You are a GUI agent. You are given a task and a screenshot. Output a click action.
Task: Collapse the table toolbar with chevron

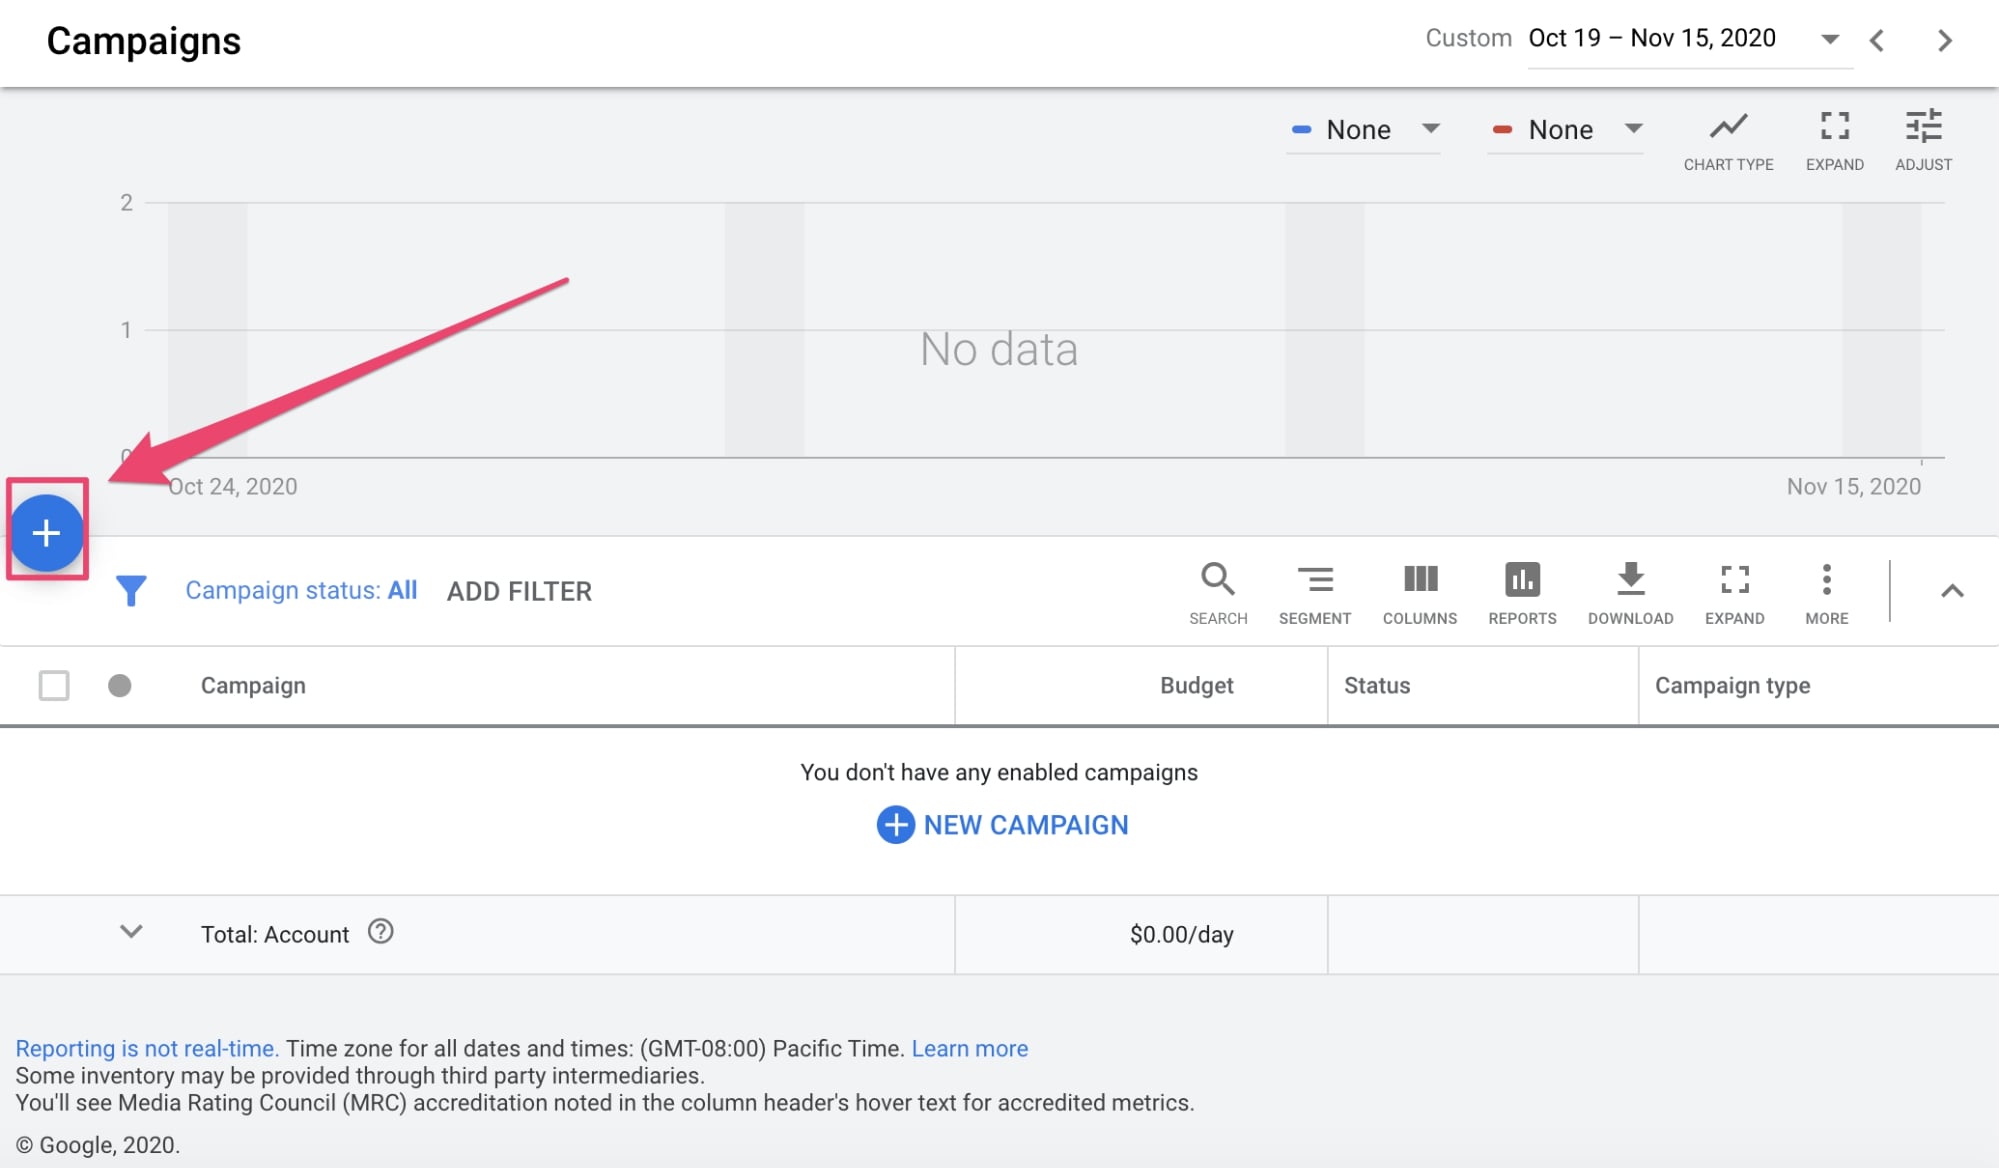coord(1951,591)
